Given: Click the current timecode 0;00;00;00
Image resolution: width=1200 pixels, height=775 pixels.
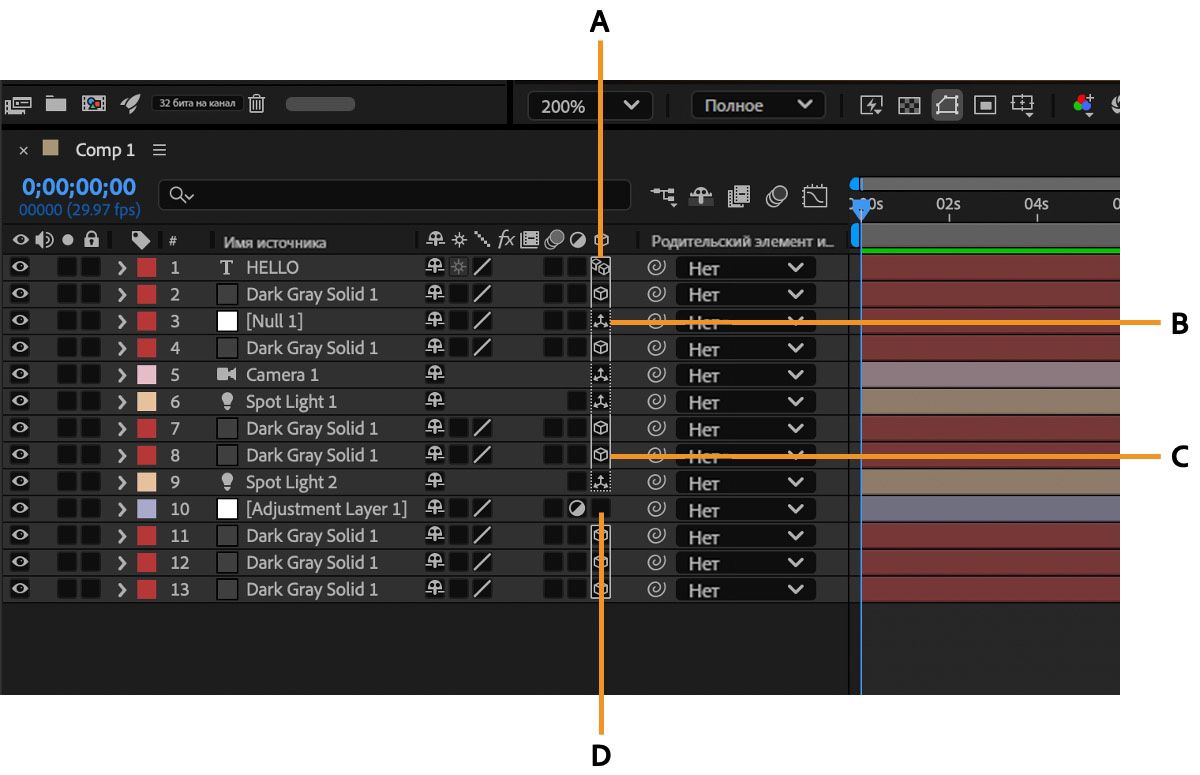Looking at the screenshot, I should pos(79,187).
